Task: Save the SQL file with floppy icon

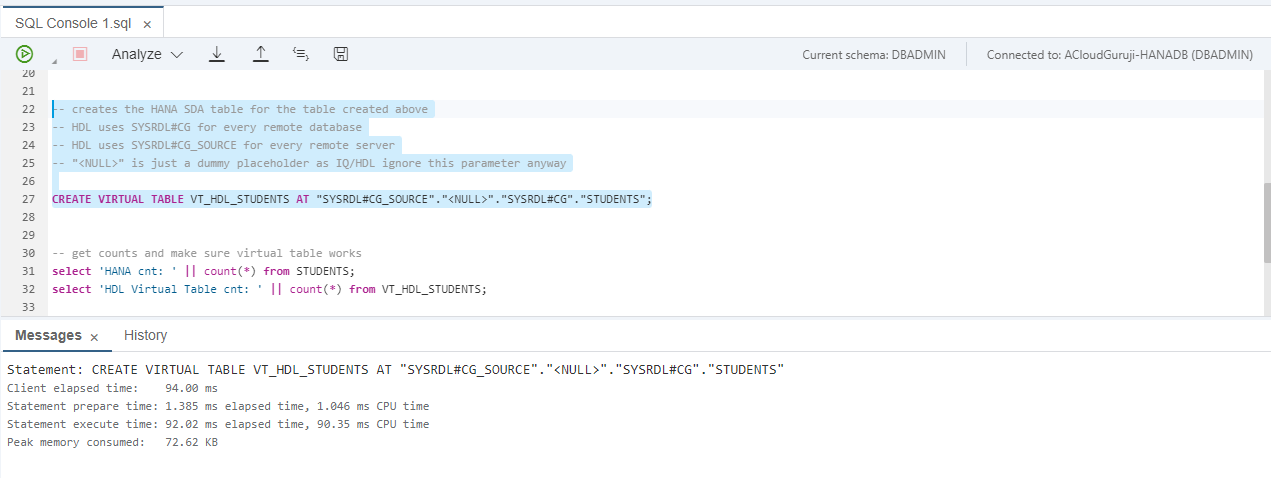Action: point(341,54)
